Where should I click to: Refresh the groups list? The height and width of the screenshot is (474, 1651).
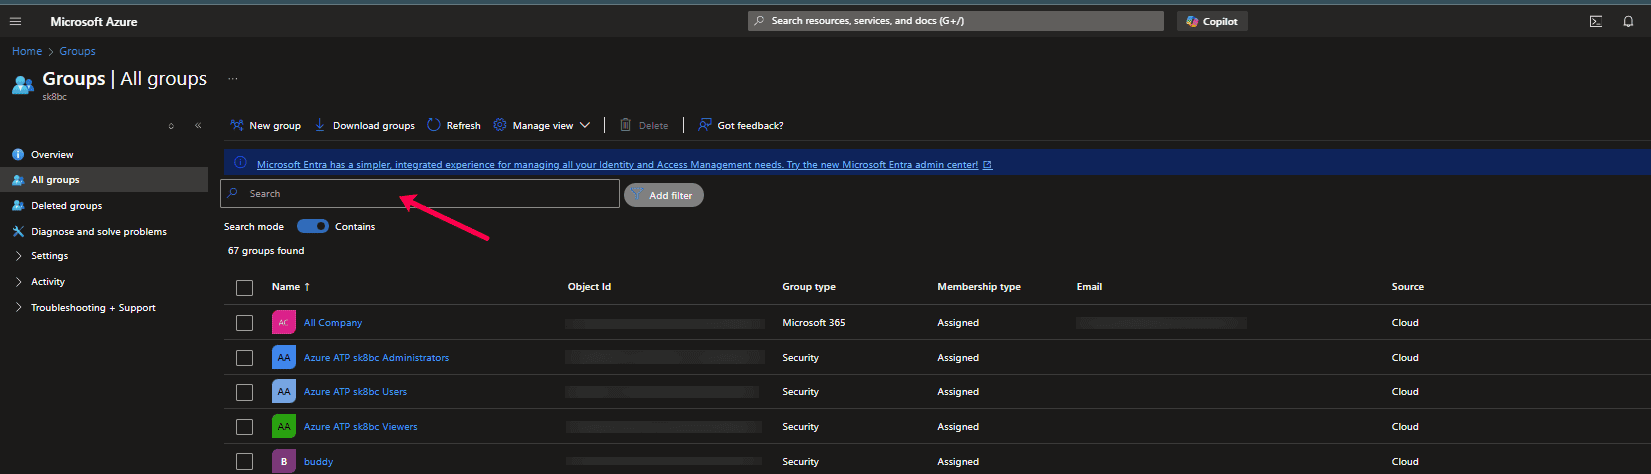click(454, 125)
